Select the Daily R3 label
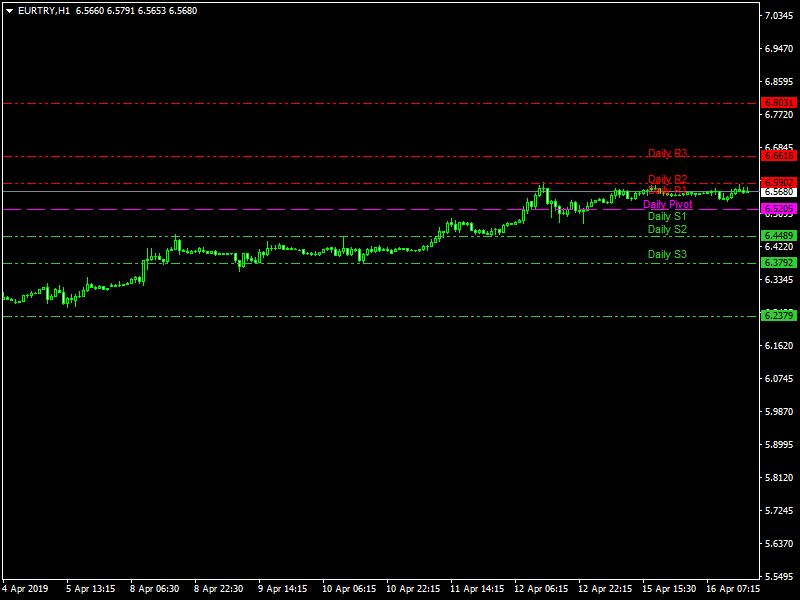800x600 pixels. pos(667,154)
